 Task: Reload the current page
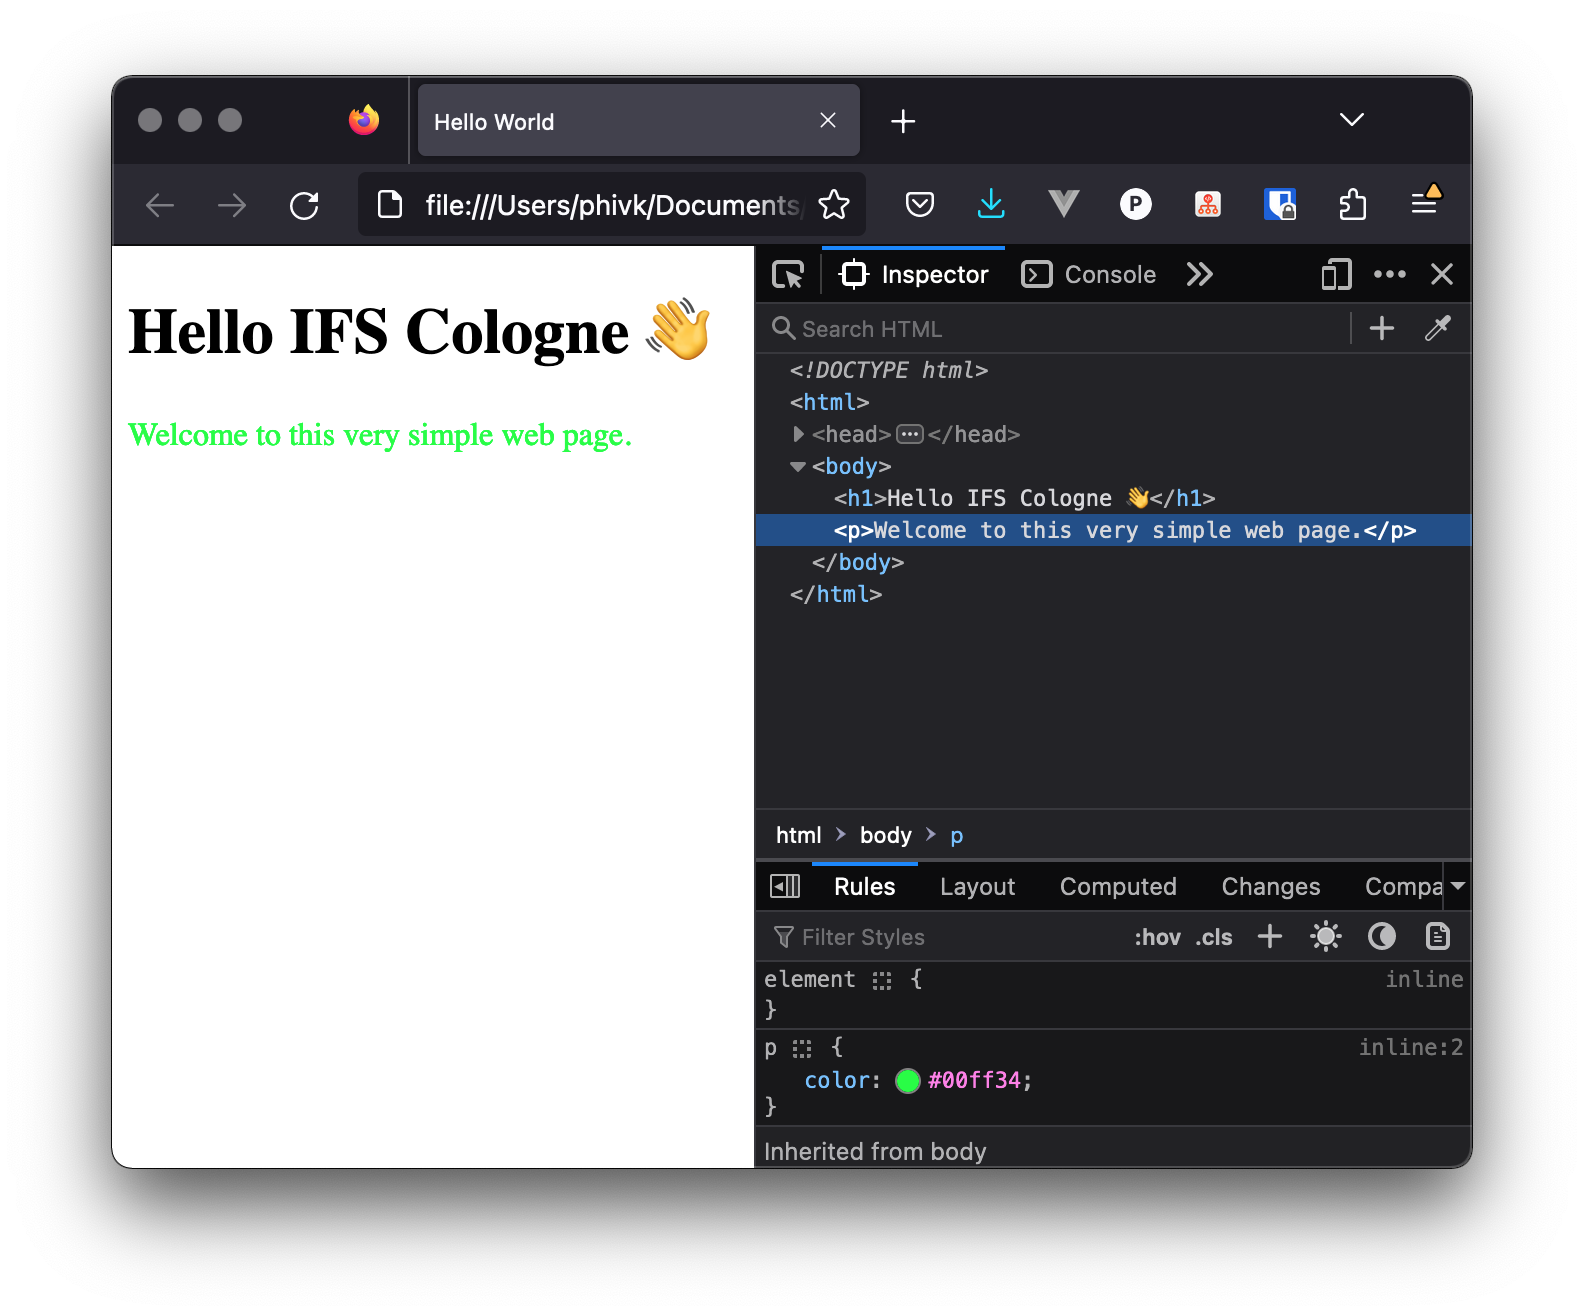pos(304,206)
